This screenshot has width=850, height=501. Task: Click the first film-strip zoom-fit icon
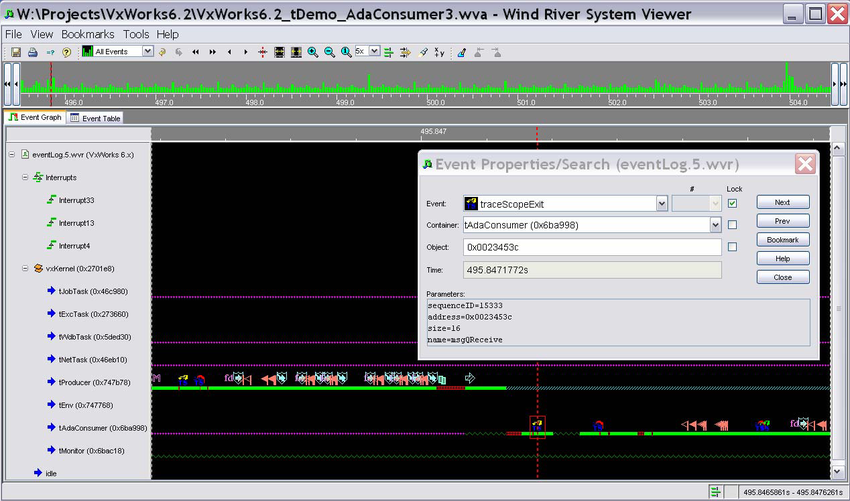pyautogui.click(x=279, y=52)
